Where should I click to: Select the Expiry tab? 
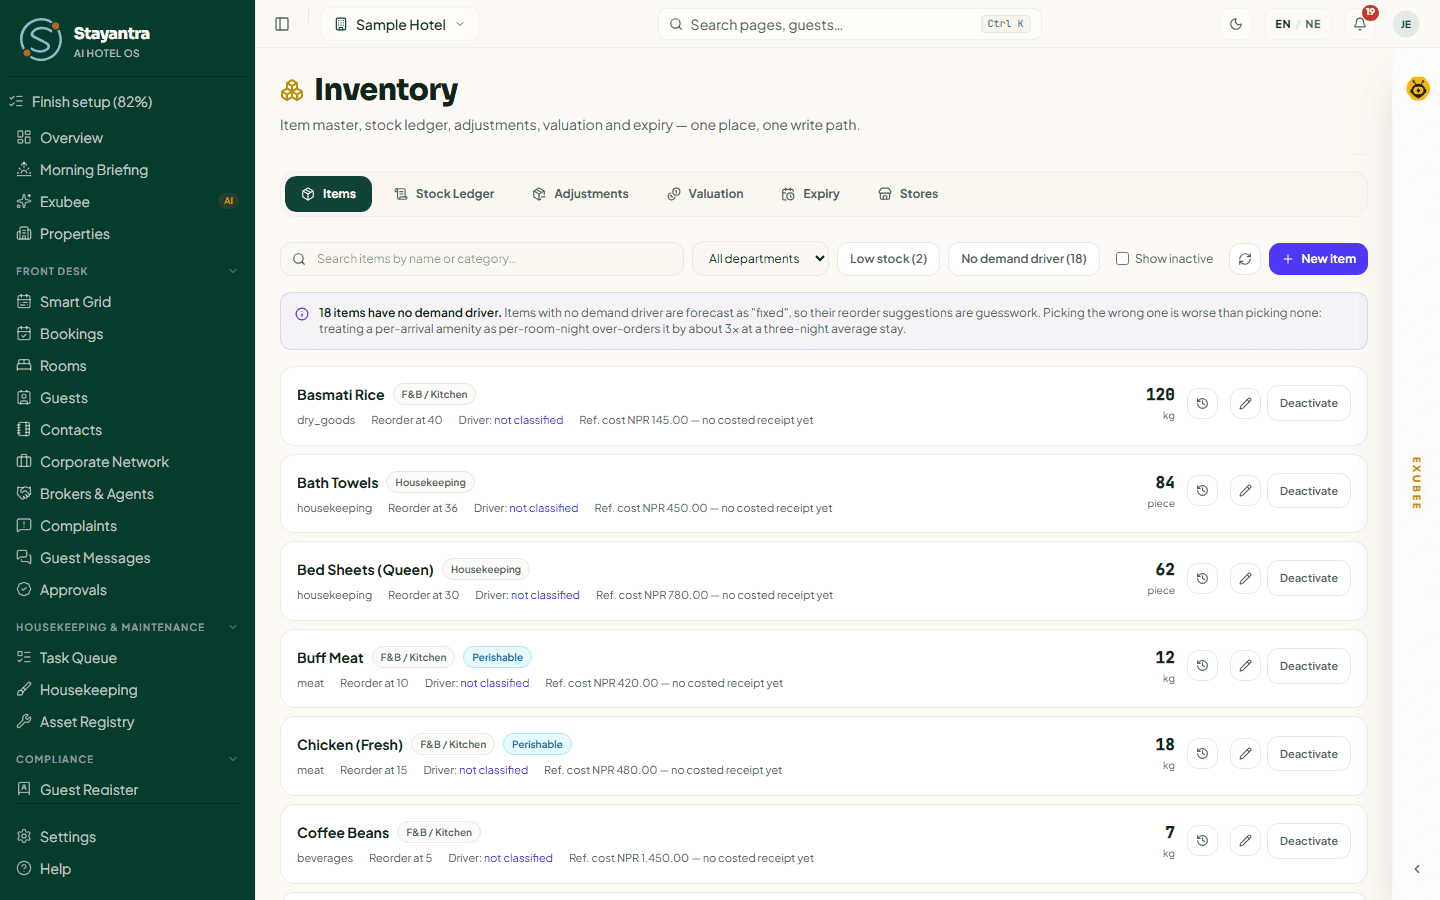(x=811, y=194)
